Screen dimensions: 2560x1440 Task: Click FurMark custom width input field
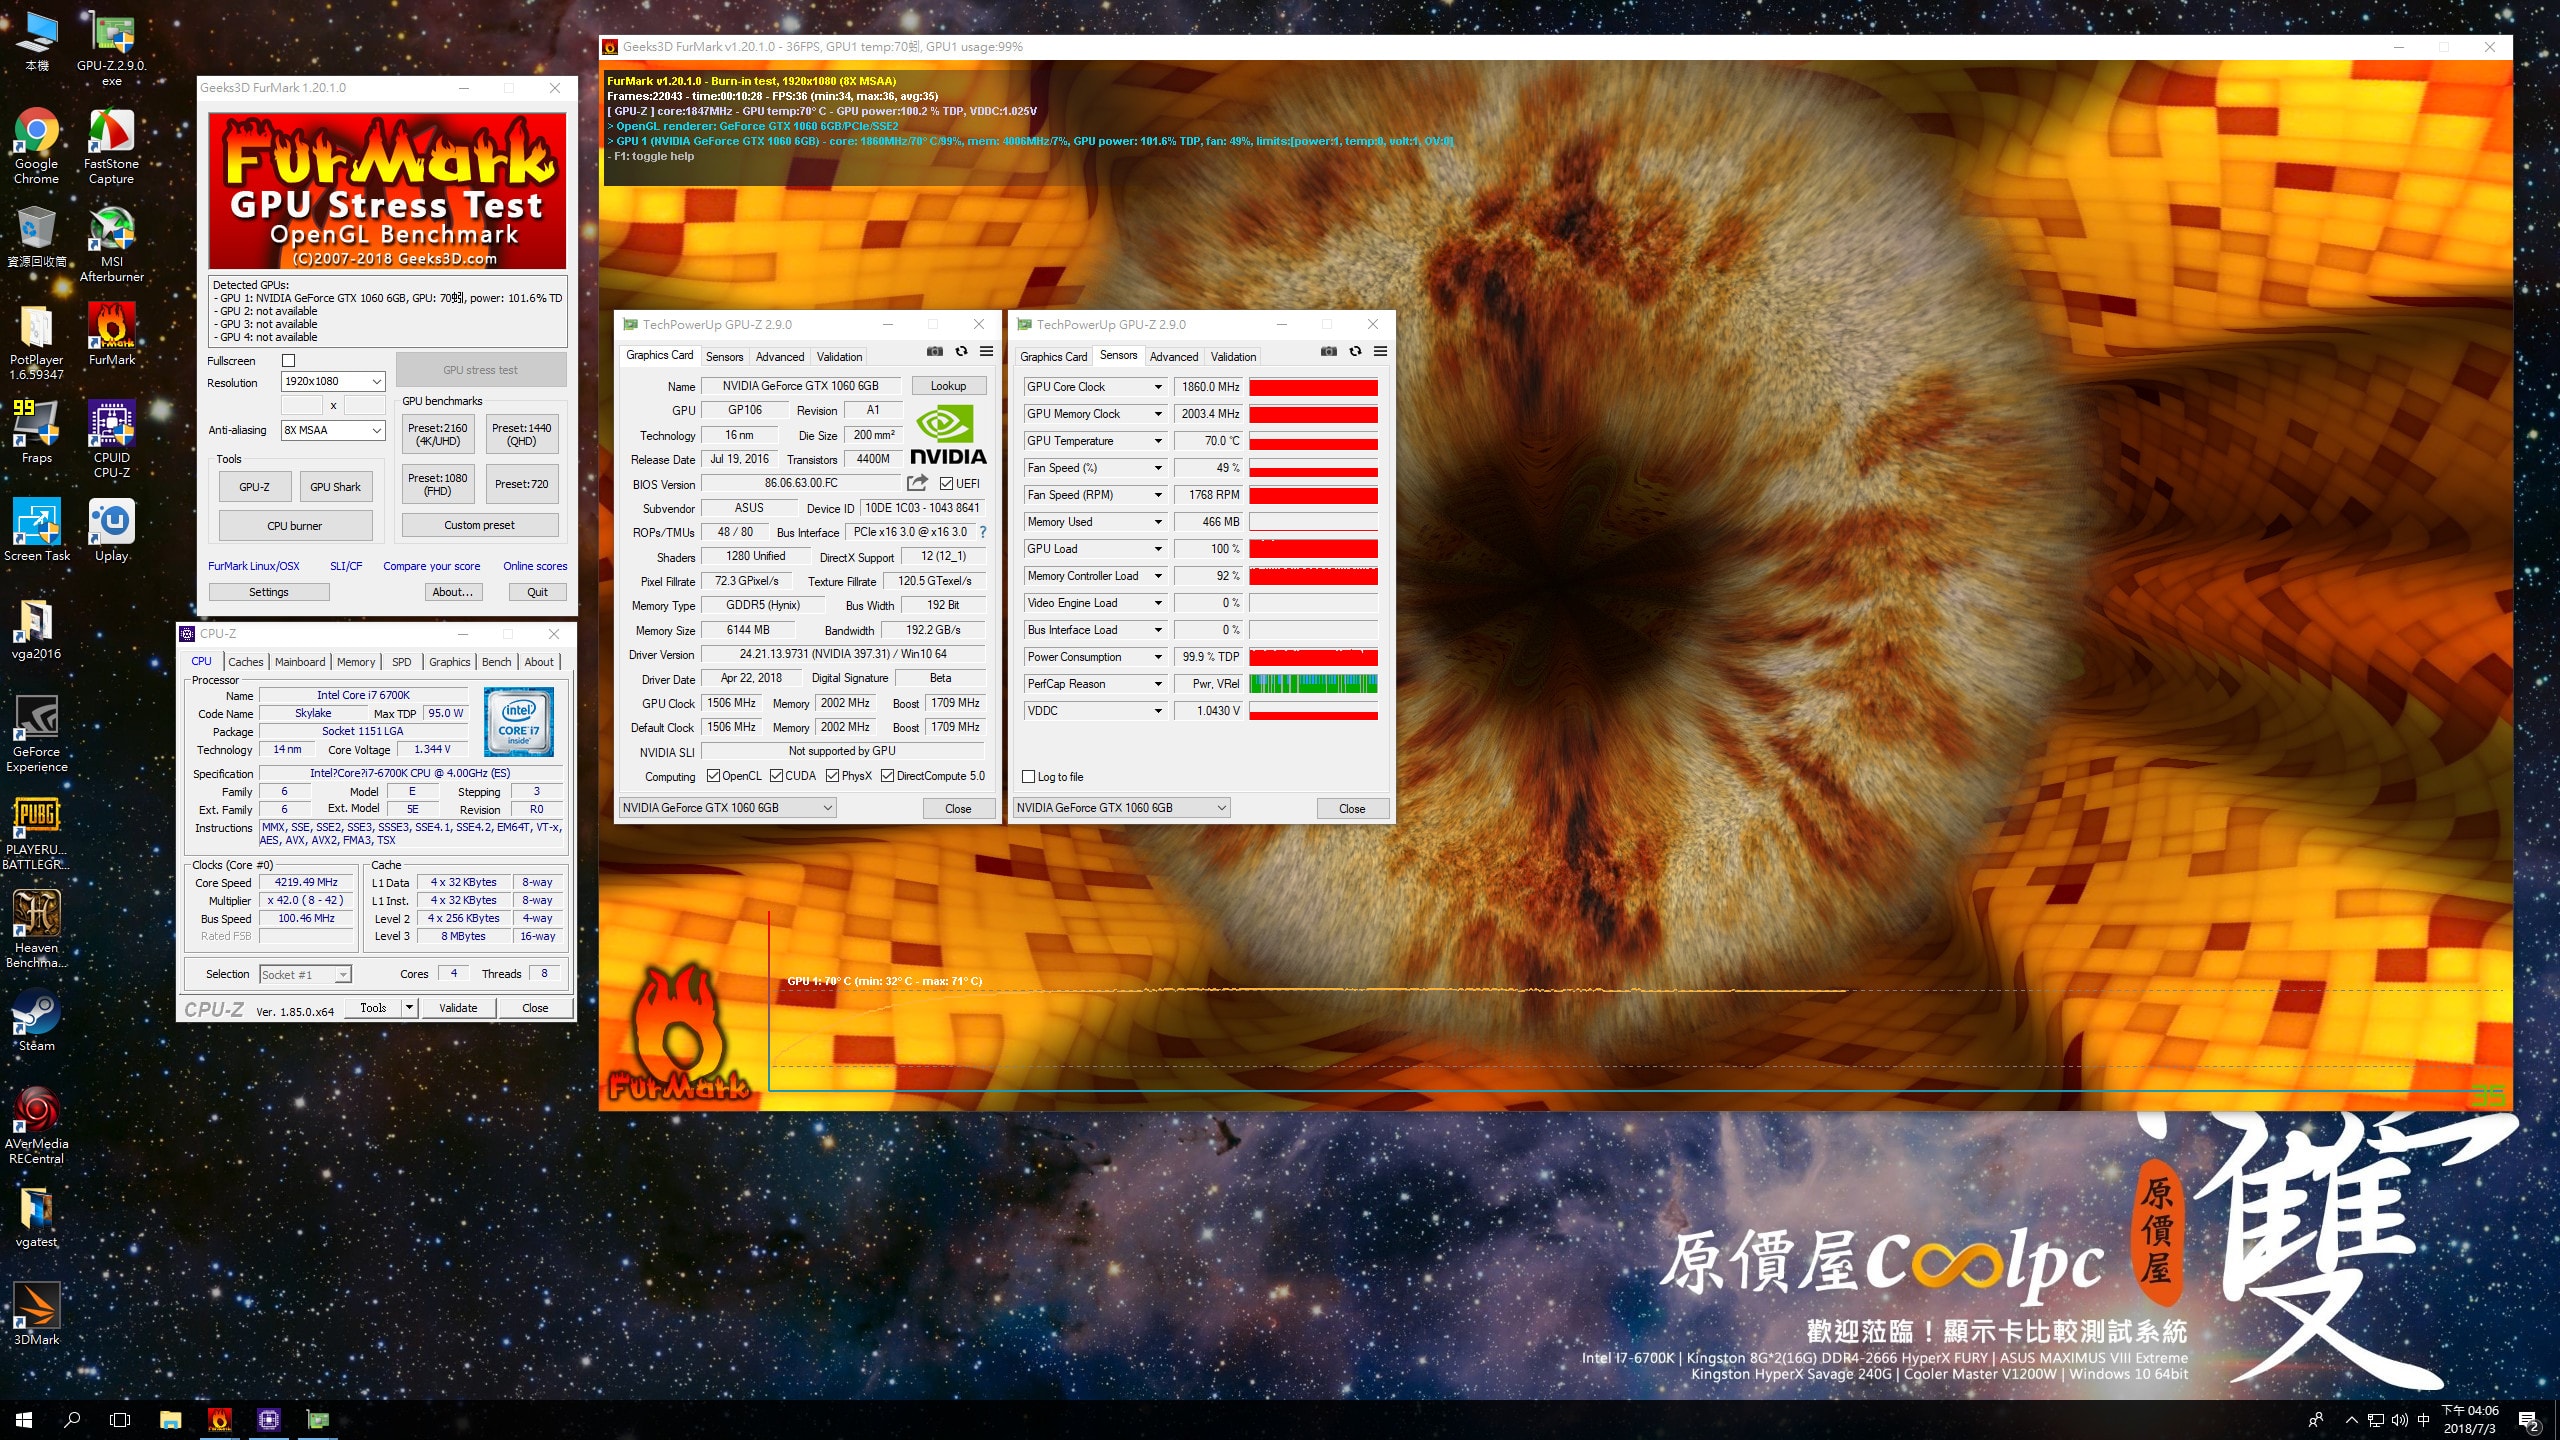(x=302, y=405)
